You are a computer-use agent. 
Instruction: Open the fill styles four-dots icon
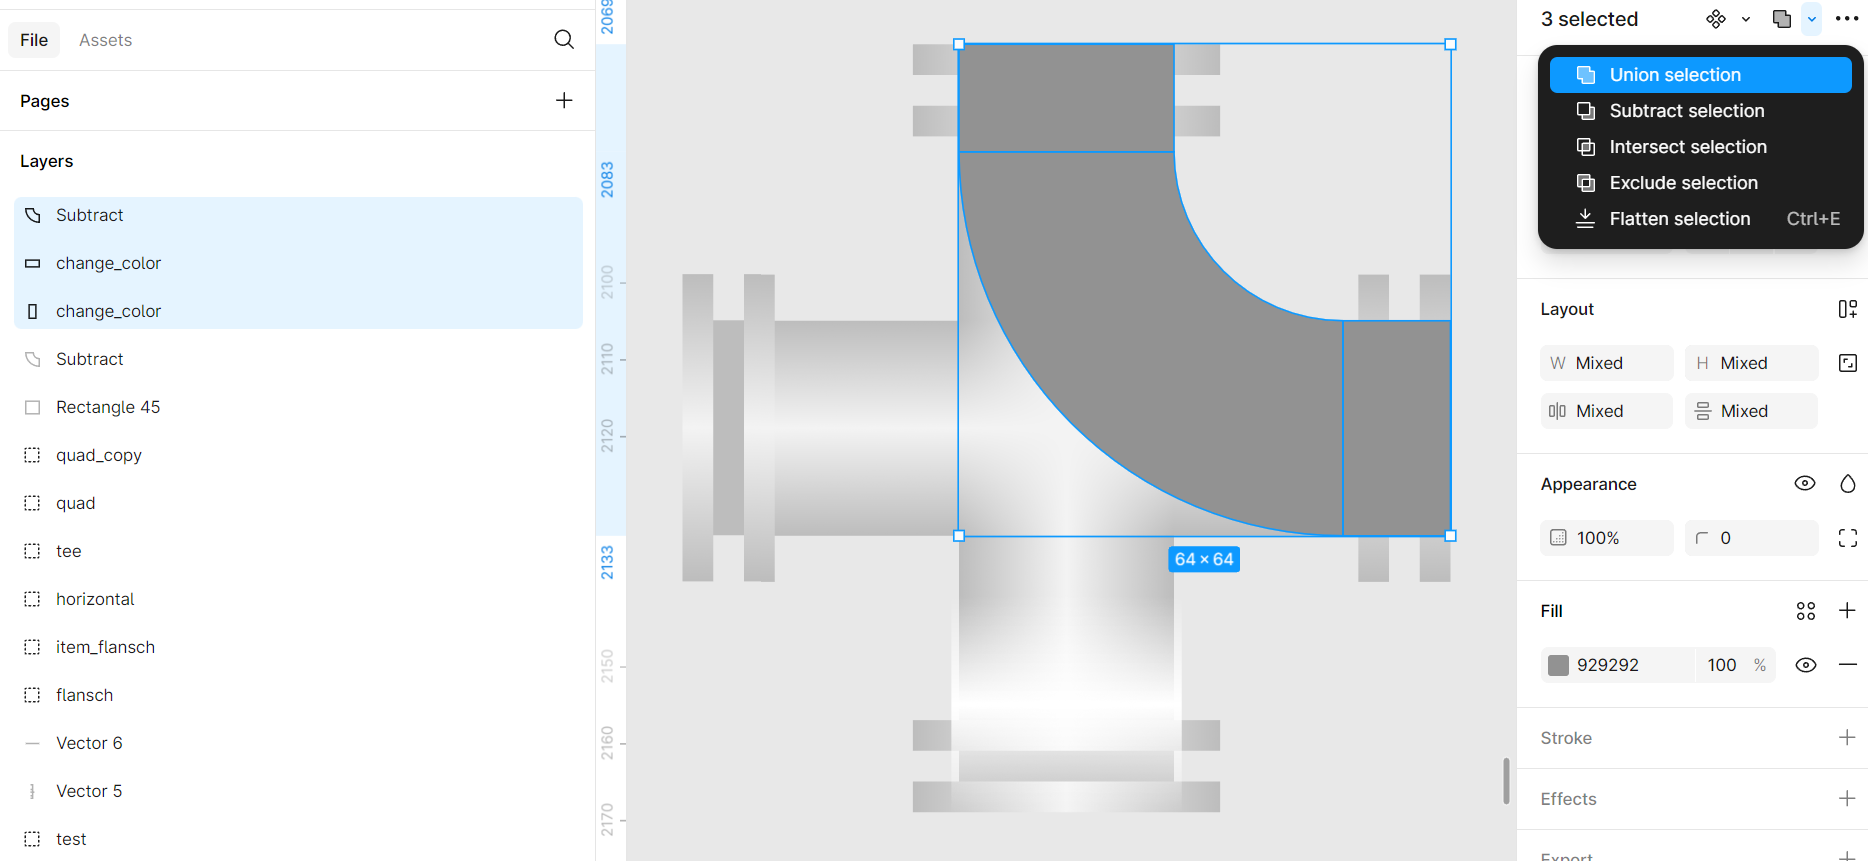[1805, 611]
